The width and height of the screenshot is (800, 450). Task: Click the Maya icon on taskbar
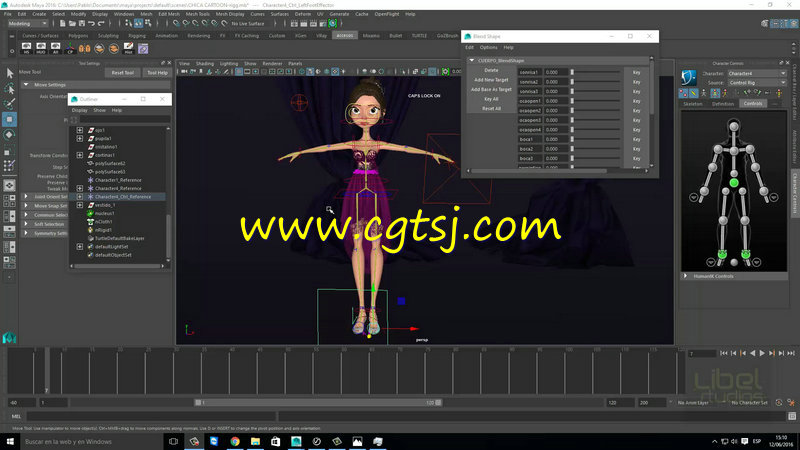coord(296,441)
